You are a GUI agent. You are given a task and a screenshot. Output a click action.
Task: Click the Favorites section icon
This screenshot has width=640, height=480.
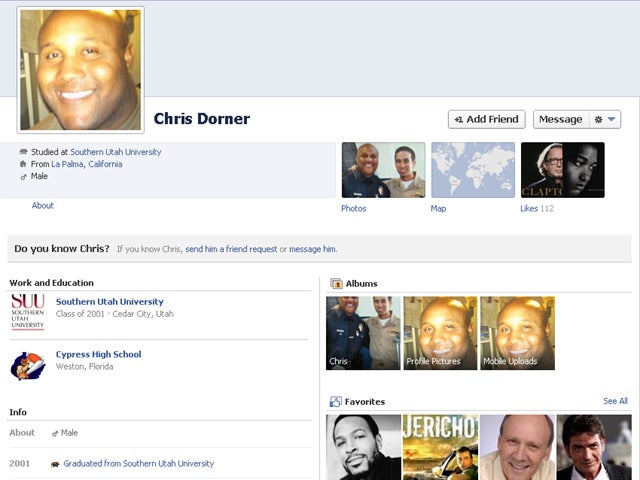[336, 402]
